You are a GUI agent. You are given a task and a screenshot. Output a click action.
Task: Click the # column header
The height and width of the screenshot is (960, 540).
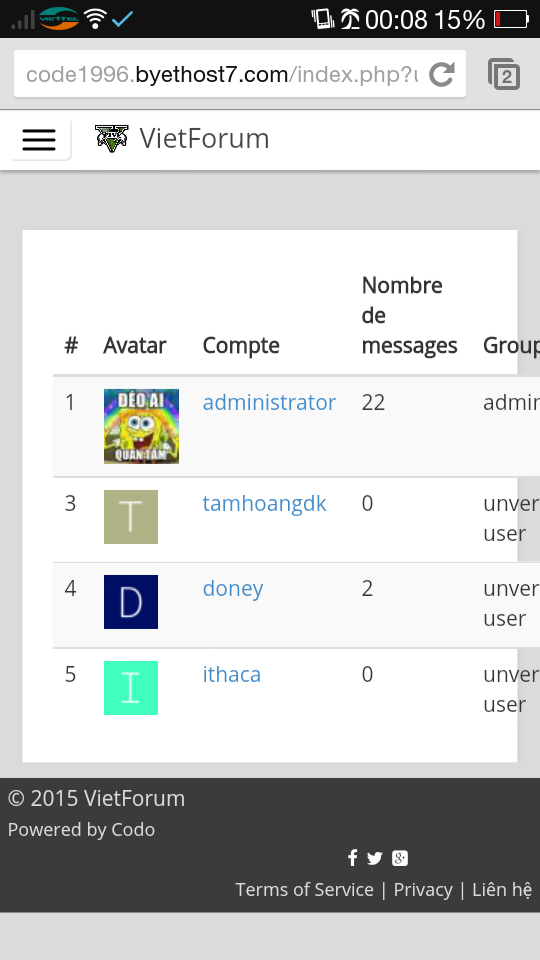tap(71, 345)
